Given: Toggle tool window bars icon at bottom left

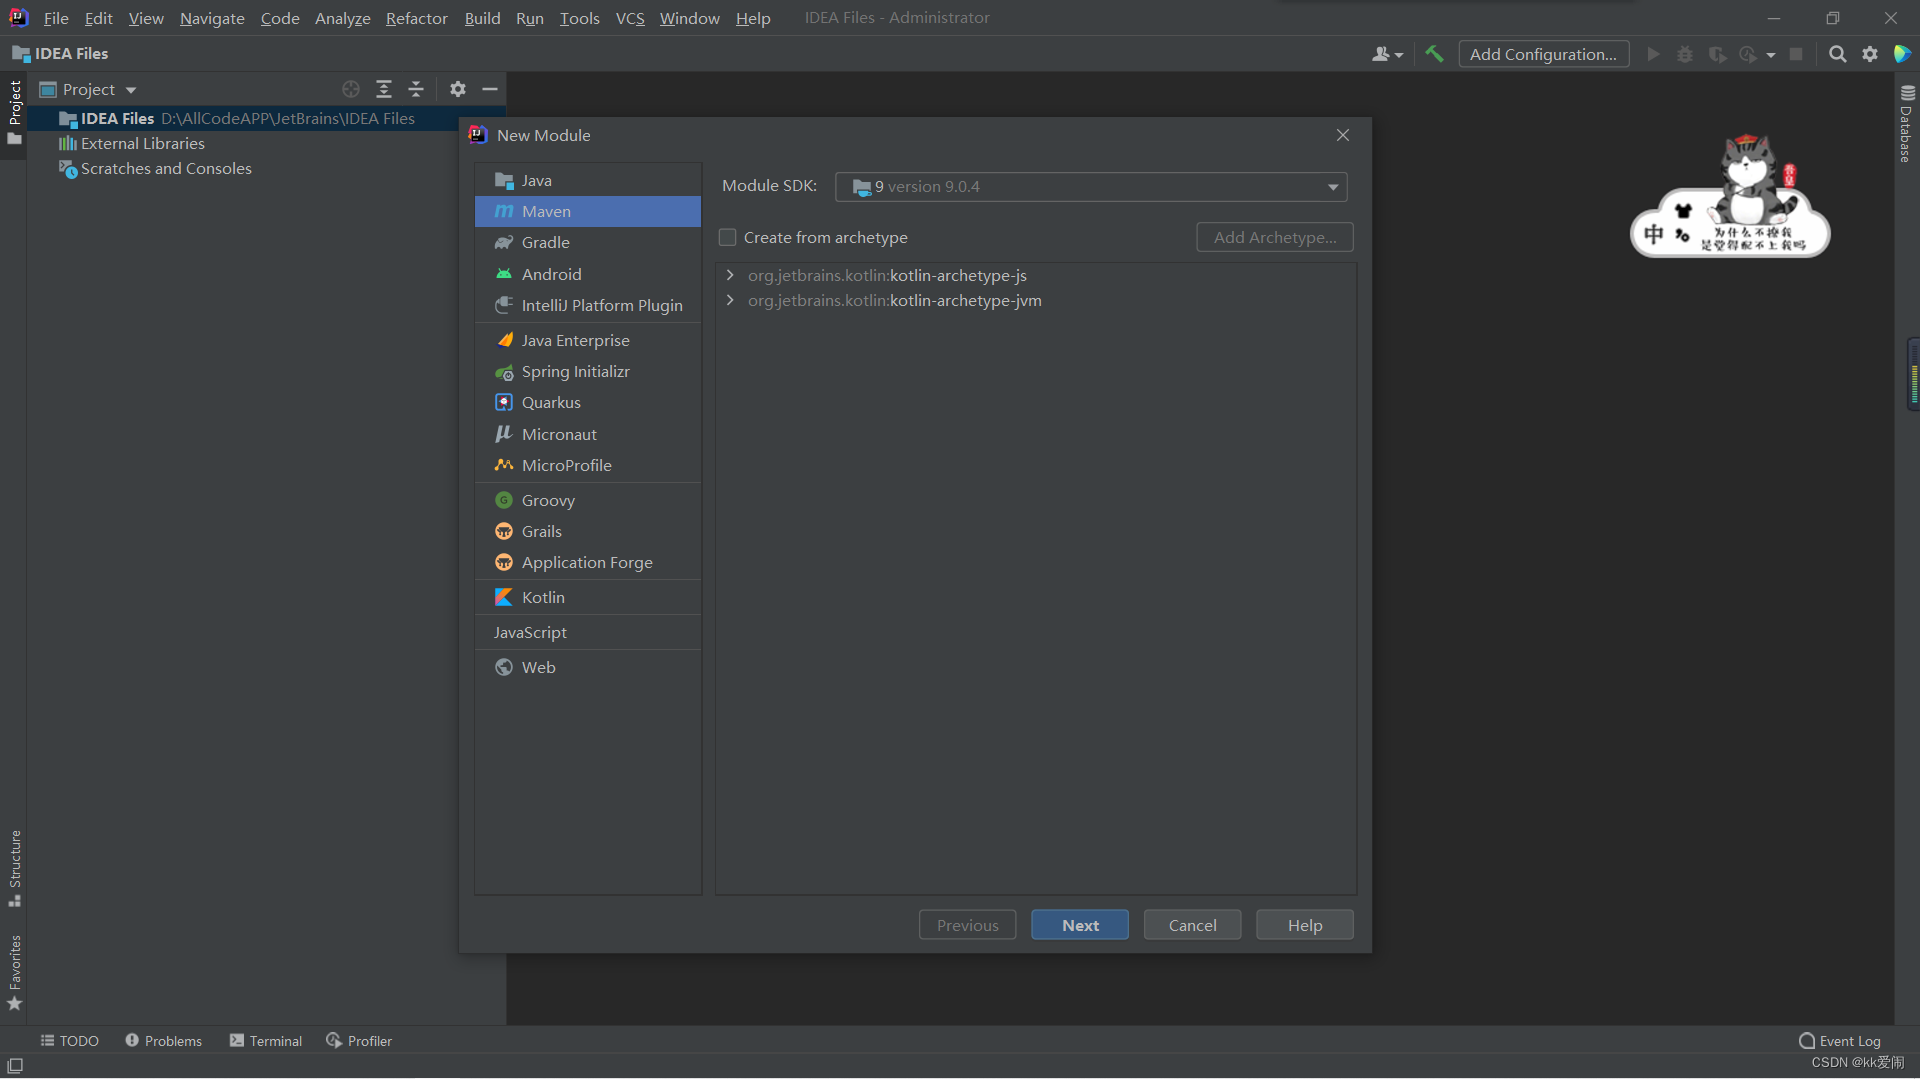Looking at the screenshot, I should click(x=15, y=1066).
